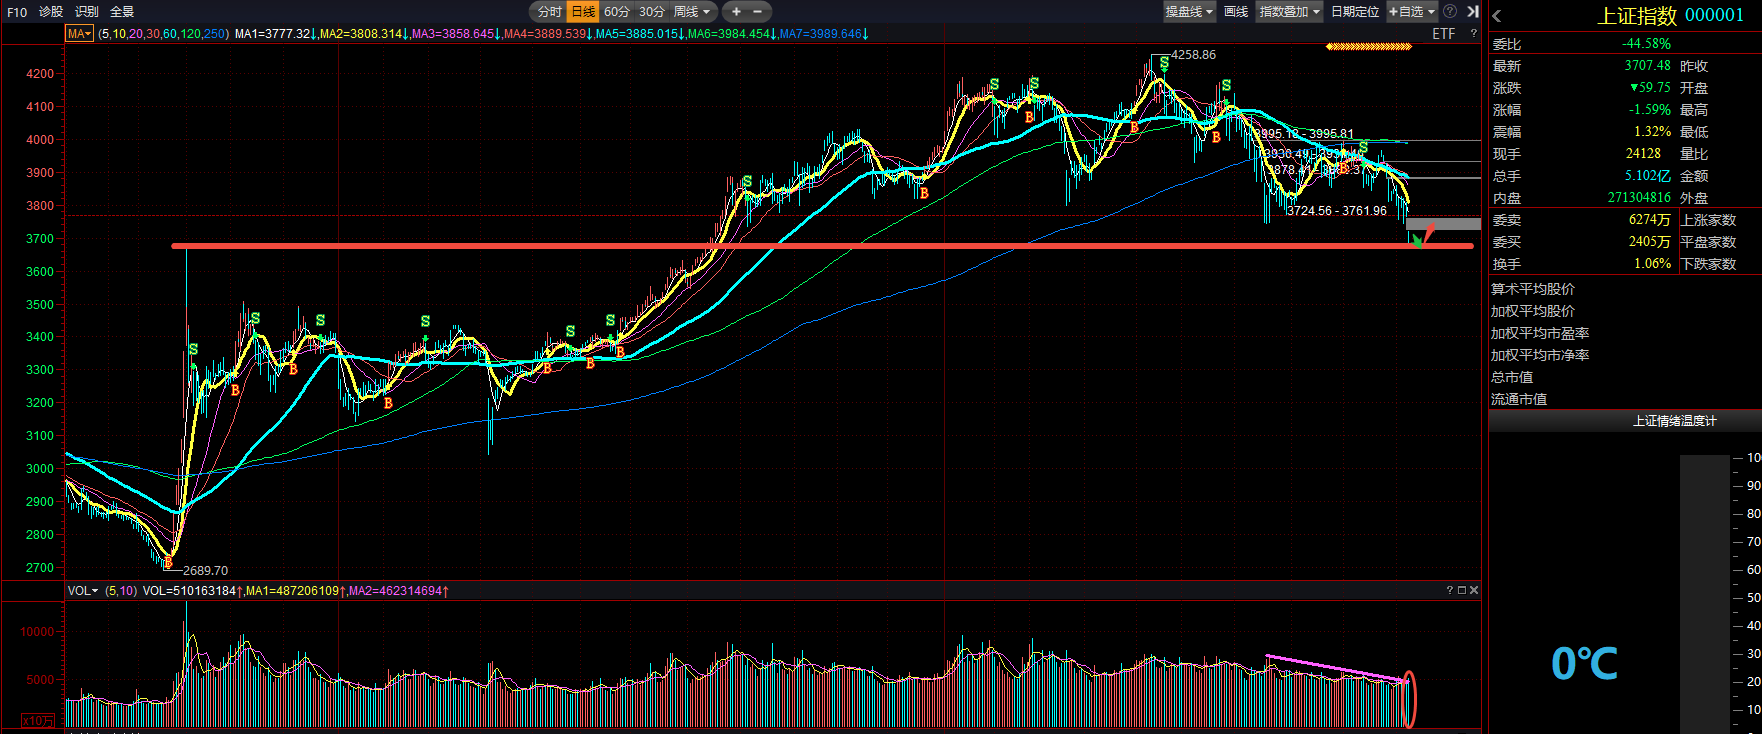Click the 日期定位 date locate button
Screen dimensions: 1762x734
[1355, 12]
